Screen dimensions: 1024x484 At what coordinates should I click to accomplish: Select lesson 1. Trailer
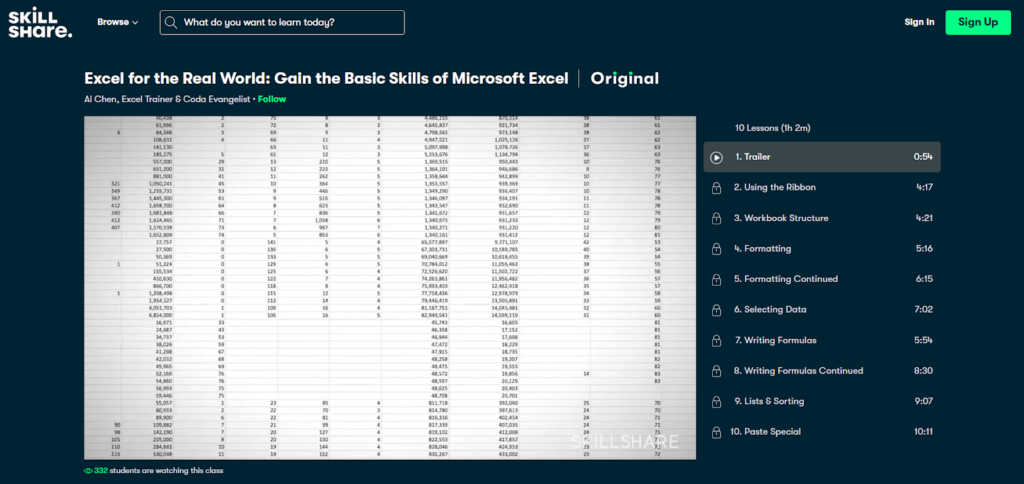pyautogui.click(x=822, y=157)
